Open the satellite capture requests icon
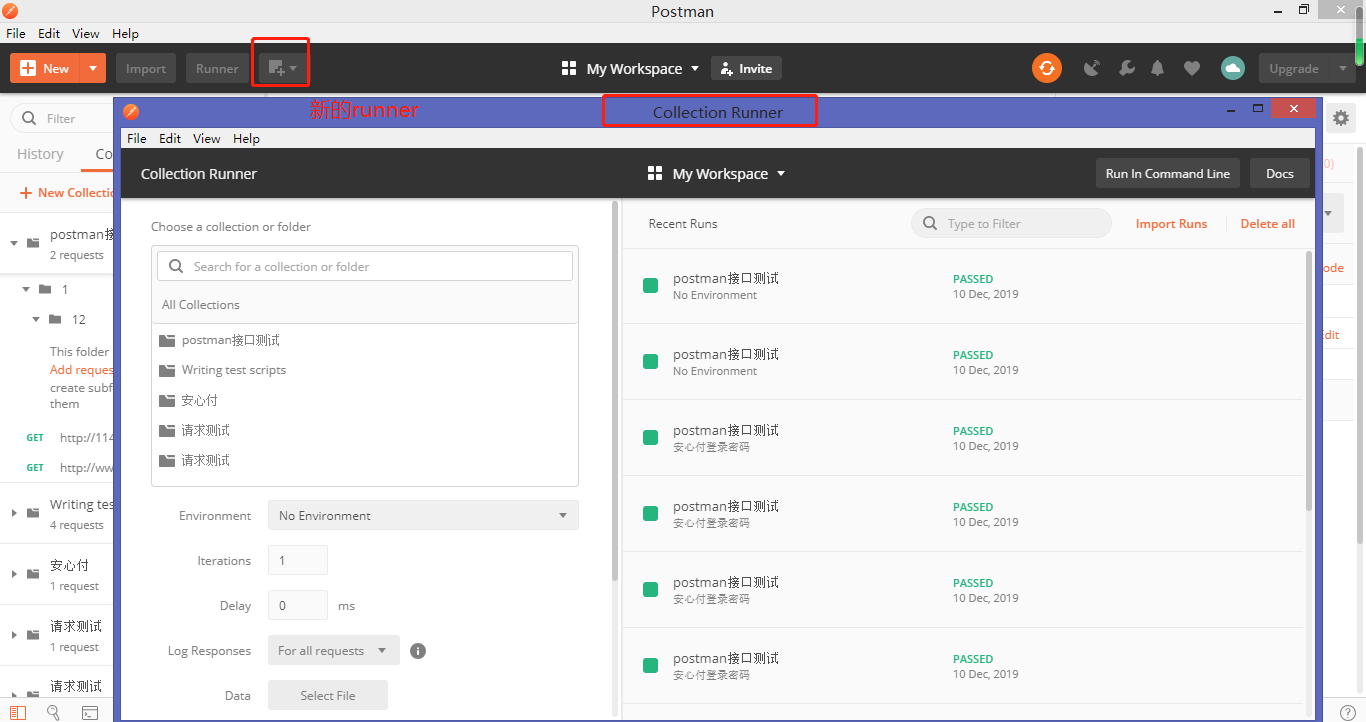Image resolution: width=1366 pixels, height=722 pixels. coord(1092,68)
